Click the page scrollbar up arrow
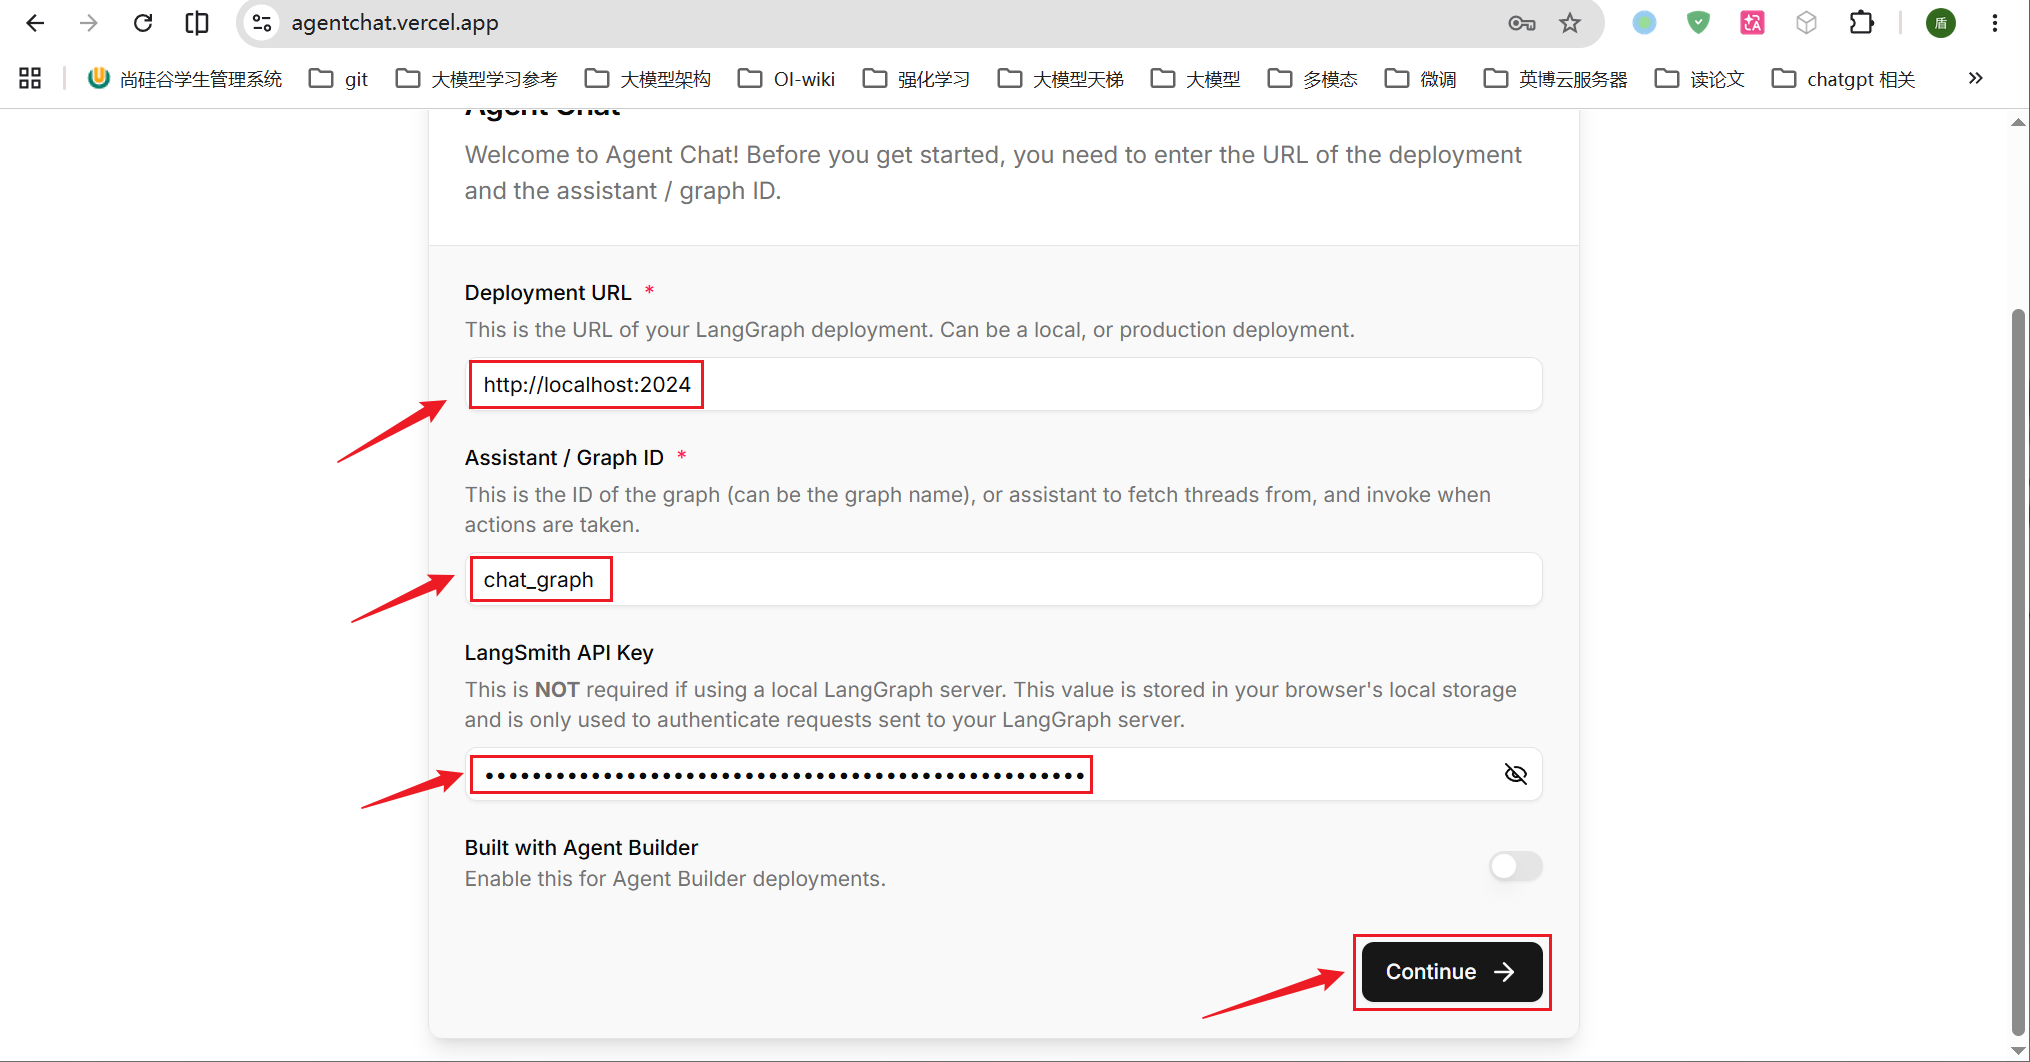Image resolution: width=2030 pixels, height=1062 pixels. click(x=2018, y=122)
